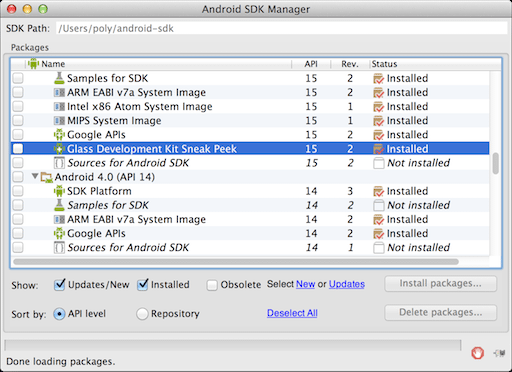Click the Rev. column header
Screen dimensions: 512x372
click(350, 64)
